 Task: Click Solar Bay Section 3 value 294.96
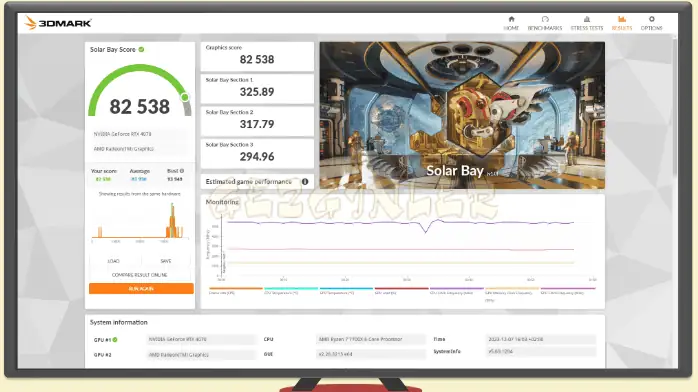pyautogui.click(x=257, y=157)
